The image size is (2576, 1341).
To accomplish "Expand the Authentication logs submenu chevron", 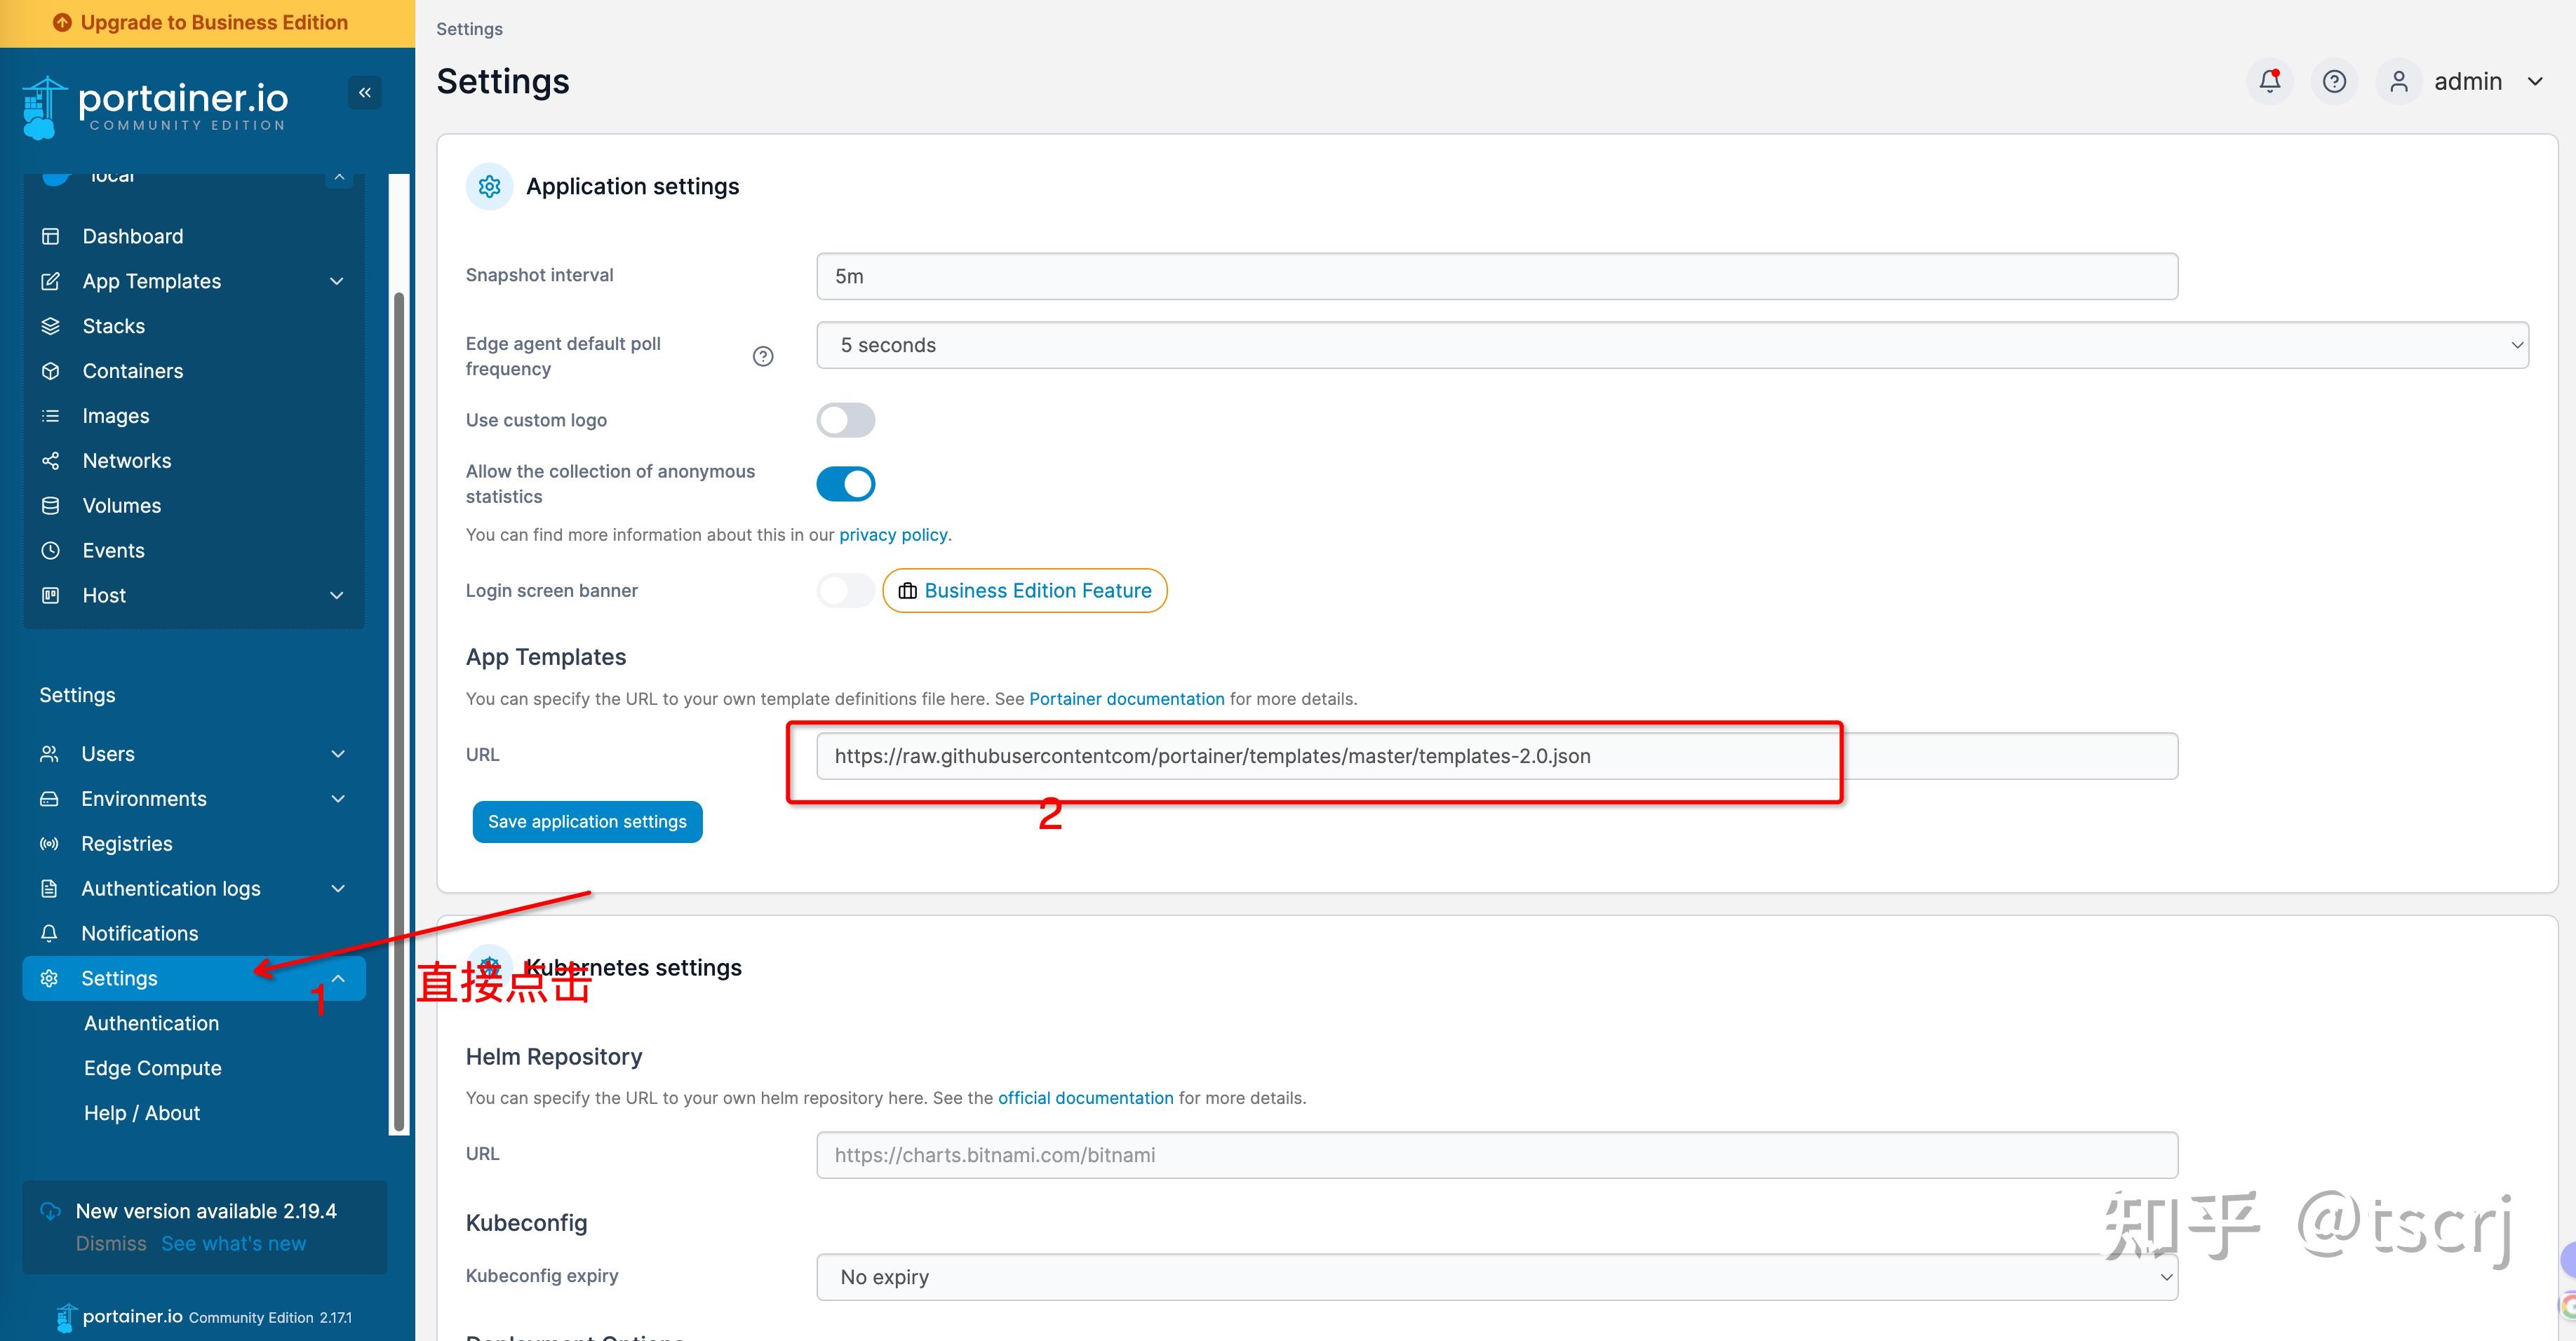I will tap(338, 889).
